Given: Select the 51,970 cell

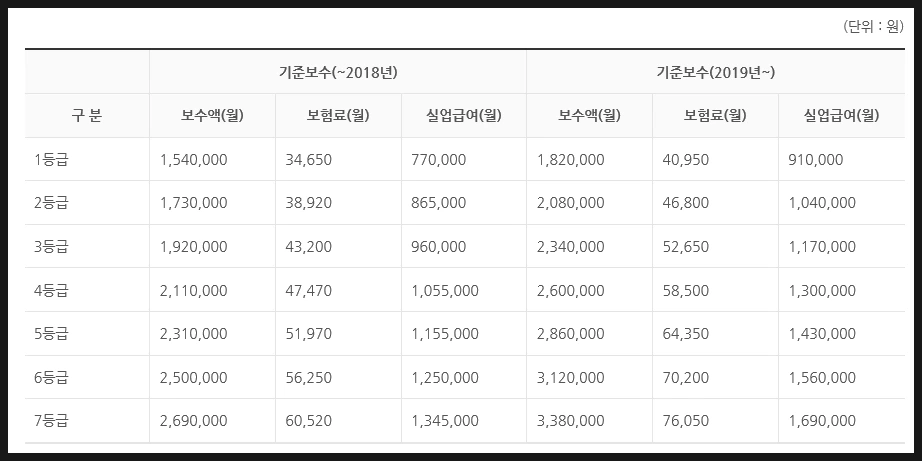Looking at the screenshot, I should coord(338,333).
